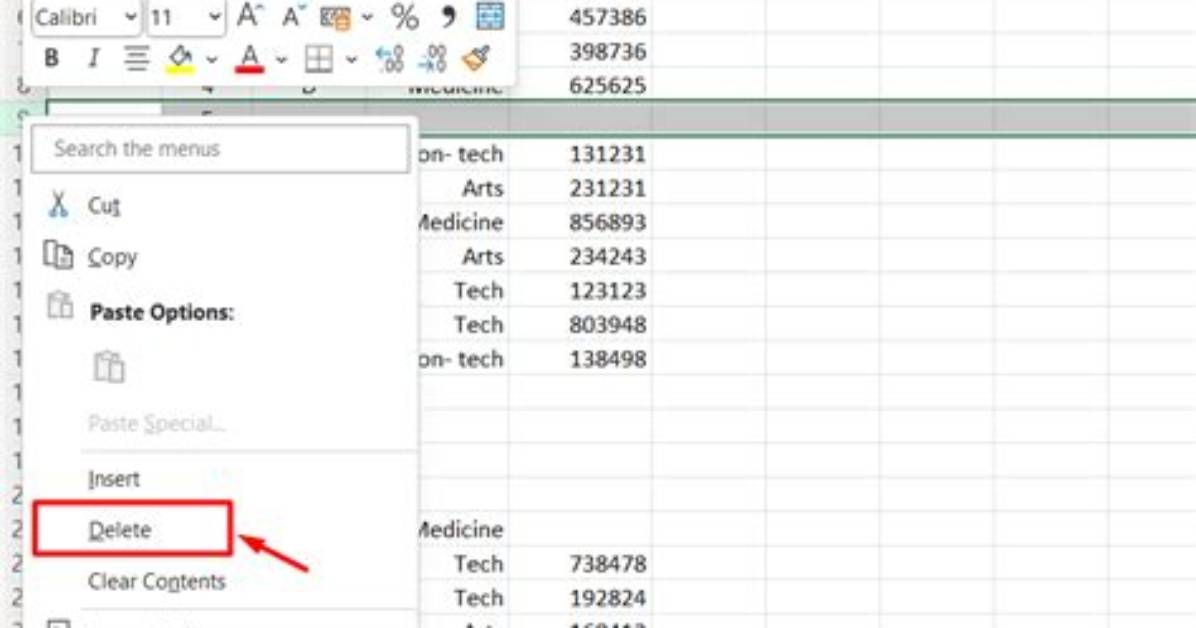The image size is (1196, 628).
Task: Toggle italic formatting in mini toolbar
Action: pos(93,58)
